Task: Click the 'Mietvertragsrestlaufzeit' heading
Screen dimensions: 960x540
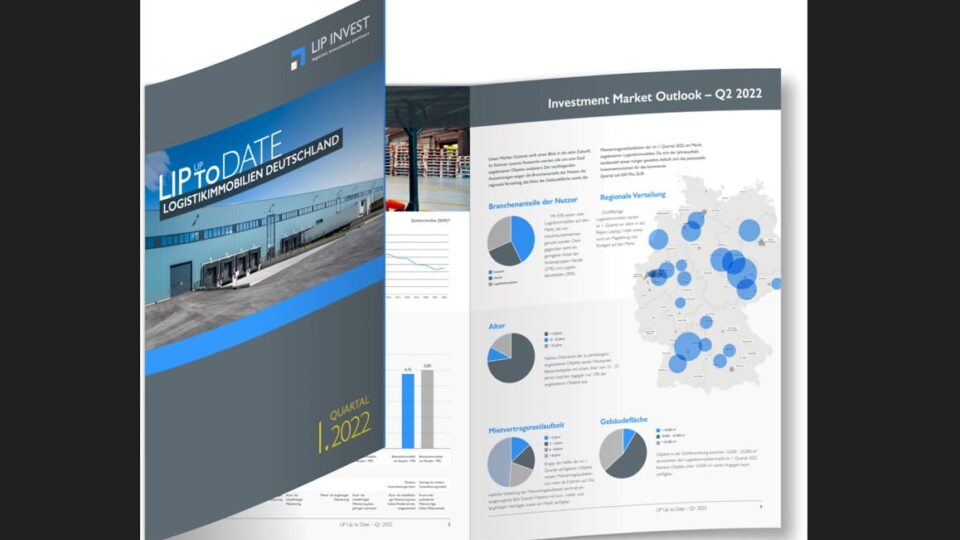Action: pos(526,425)
